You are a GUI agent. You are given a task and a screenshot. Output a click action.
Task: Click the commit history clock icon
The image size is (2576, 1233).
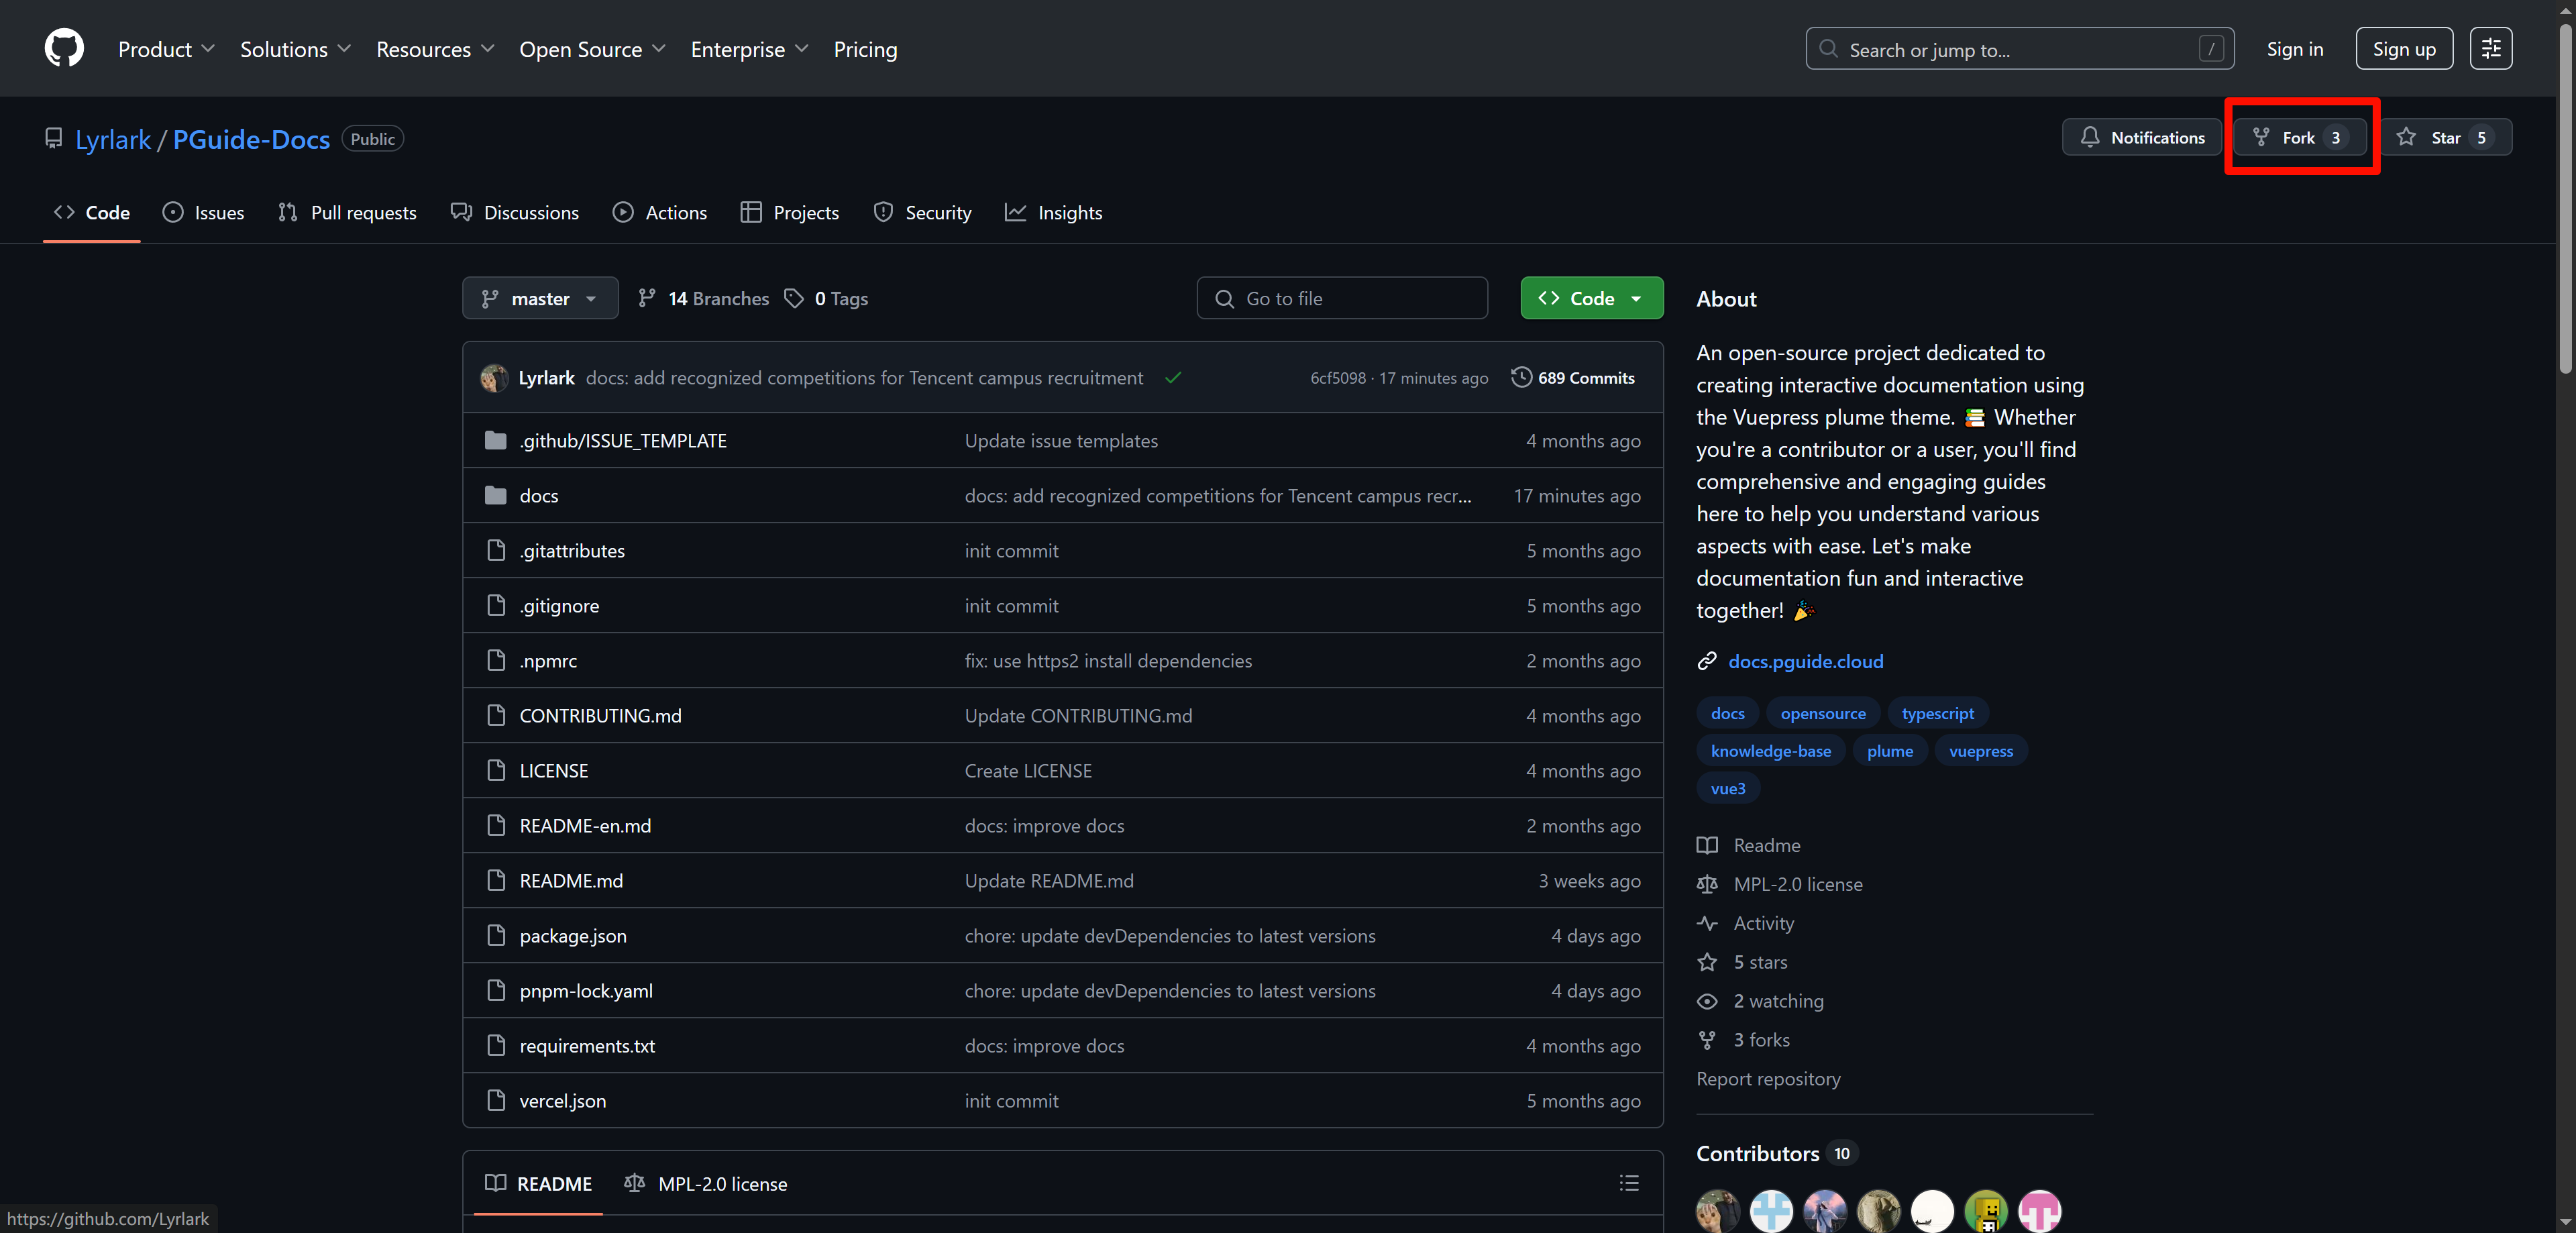coord(1521,377)
